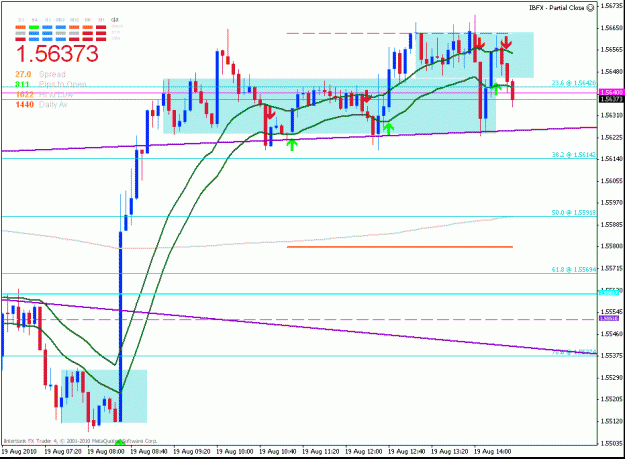This screenshot has height=459, width=625.
Task: Click the green up arrow near 14:00
Action: coord(495,88)
